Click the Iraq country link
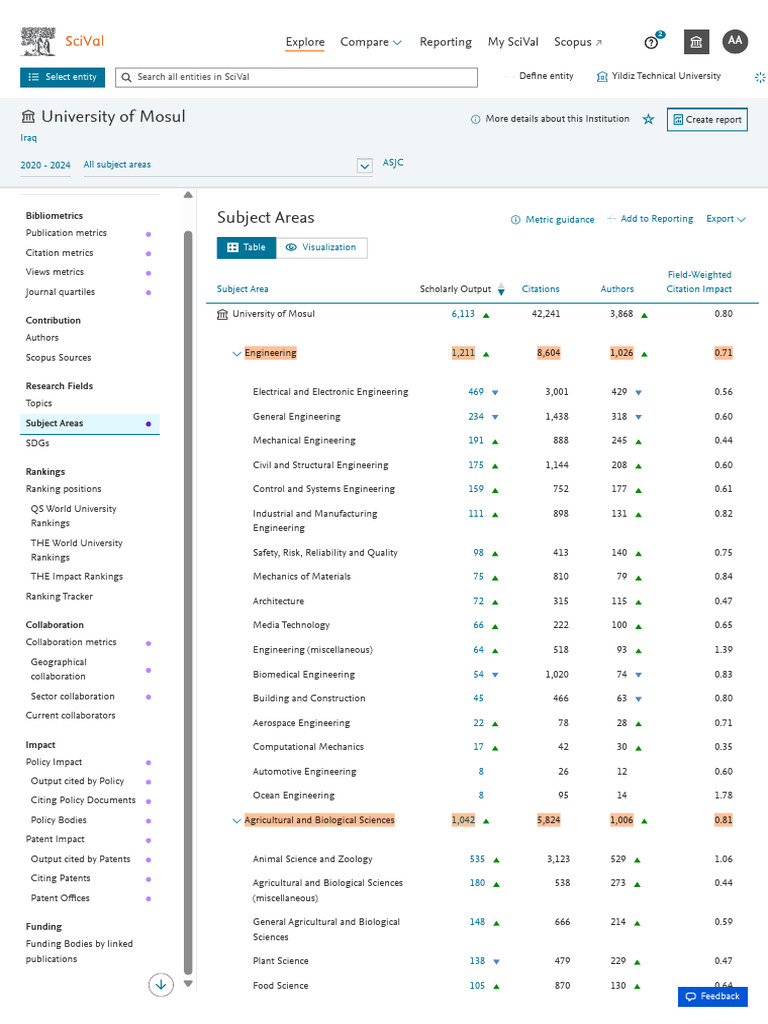768x1024 pixels. click(29, 138)
